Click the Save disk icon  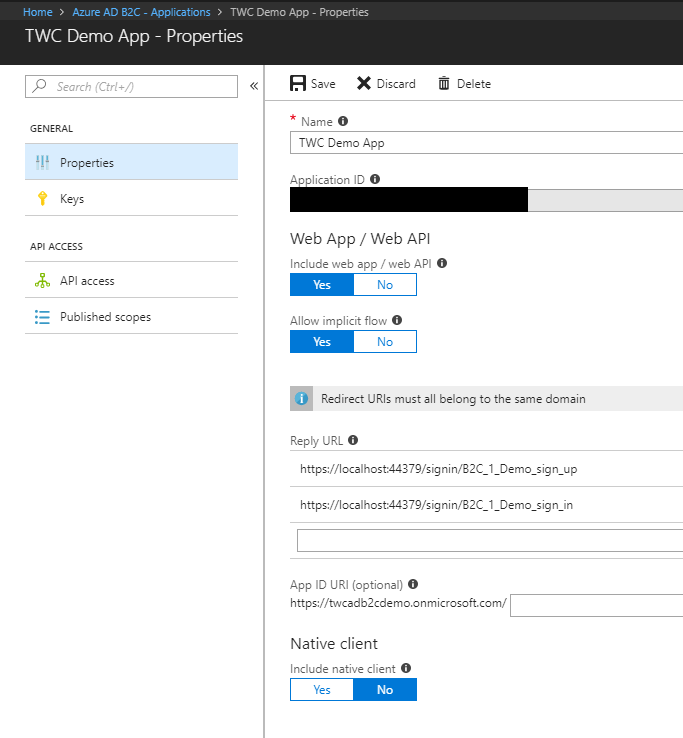tap(297, 83)
